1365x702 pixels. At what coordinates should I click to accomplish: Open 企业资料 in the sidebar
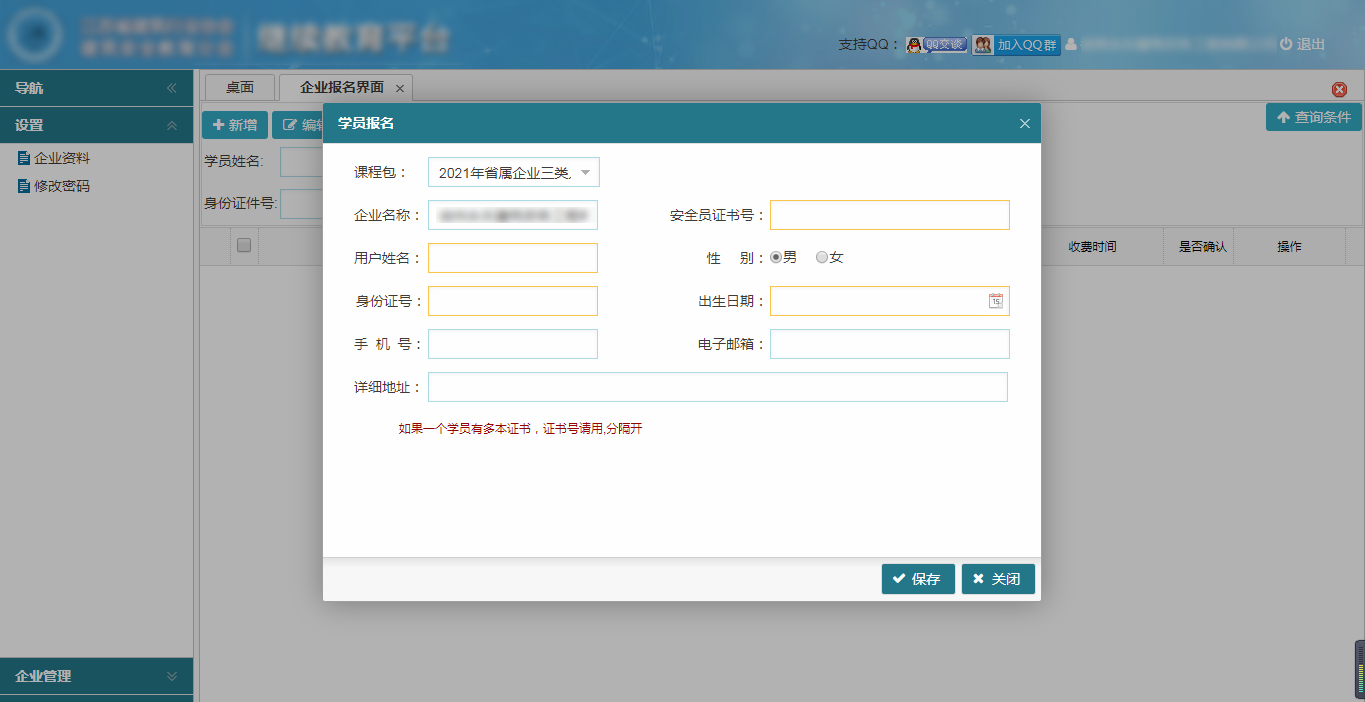point(62,158)
